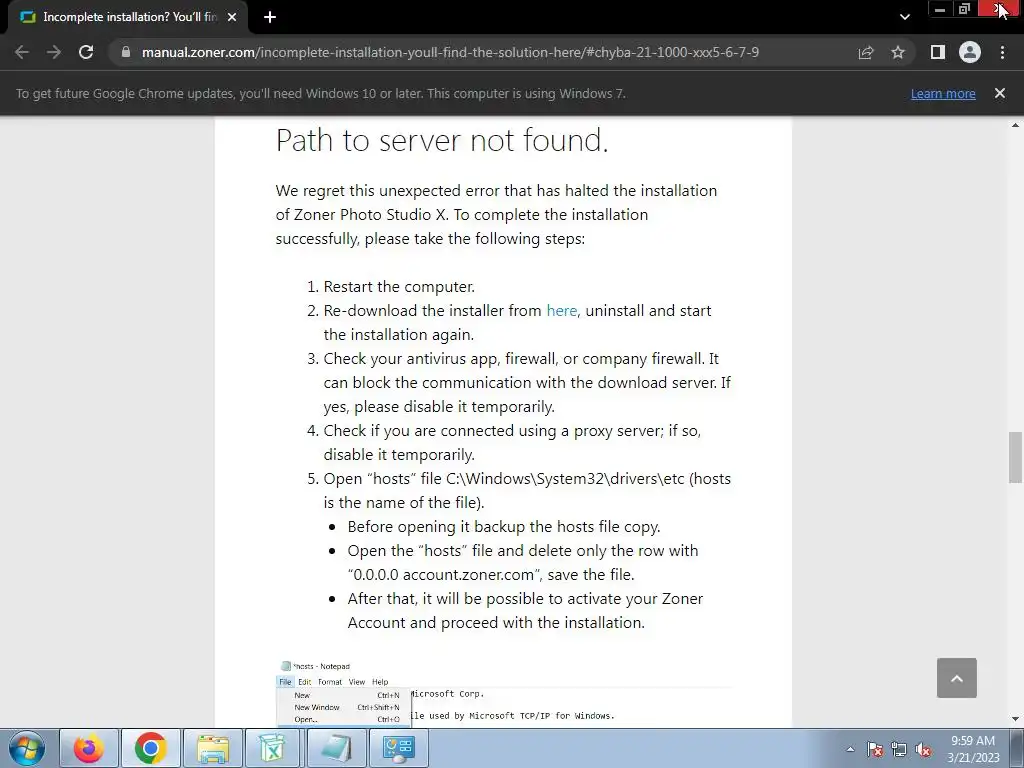This screenshot has width=1024, height=768.
Task: Click the 'Path to server not found.' heading
Action: 442,140
